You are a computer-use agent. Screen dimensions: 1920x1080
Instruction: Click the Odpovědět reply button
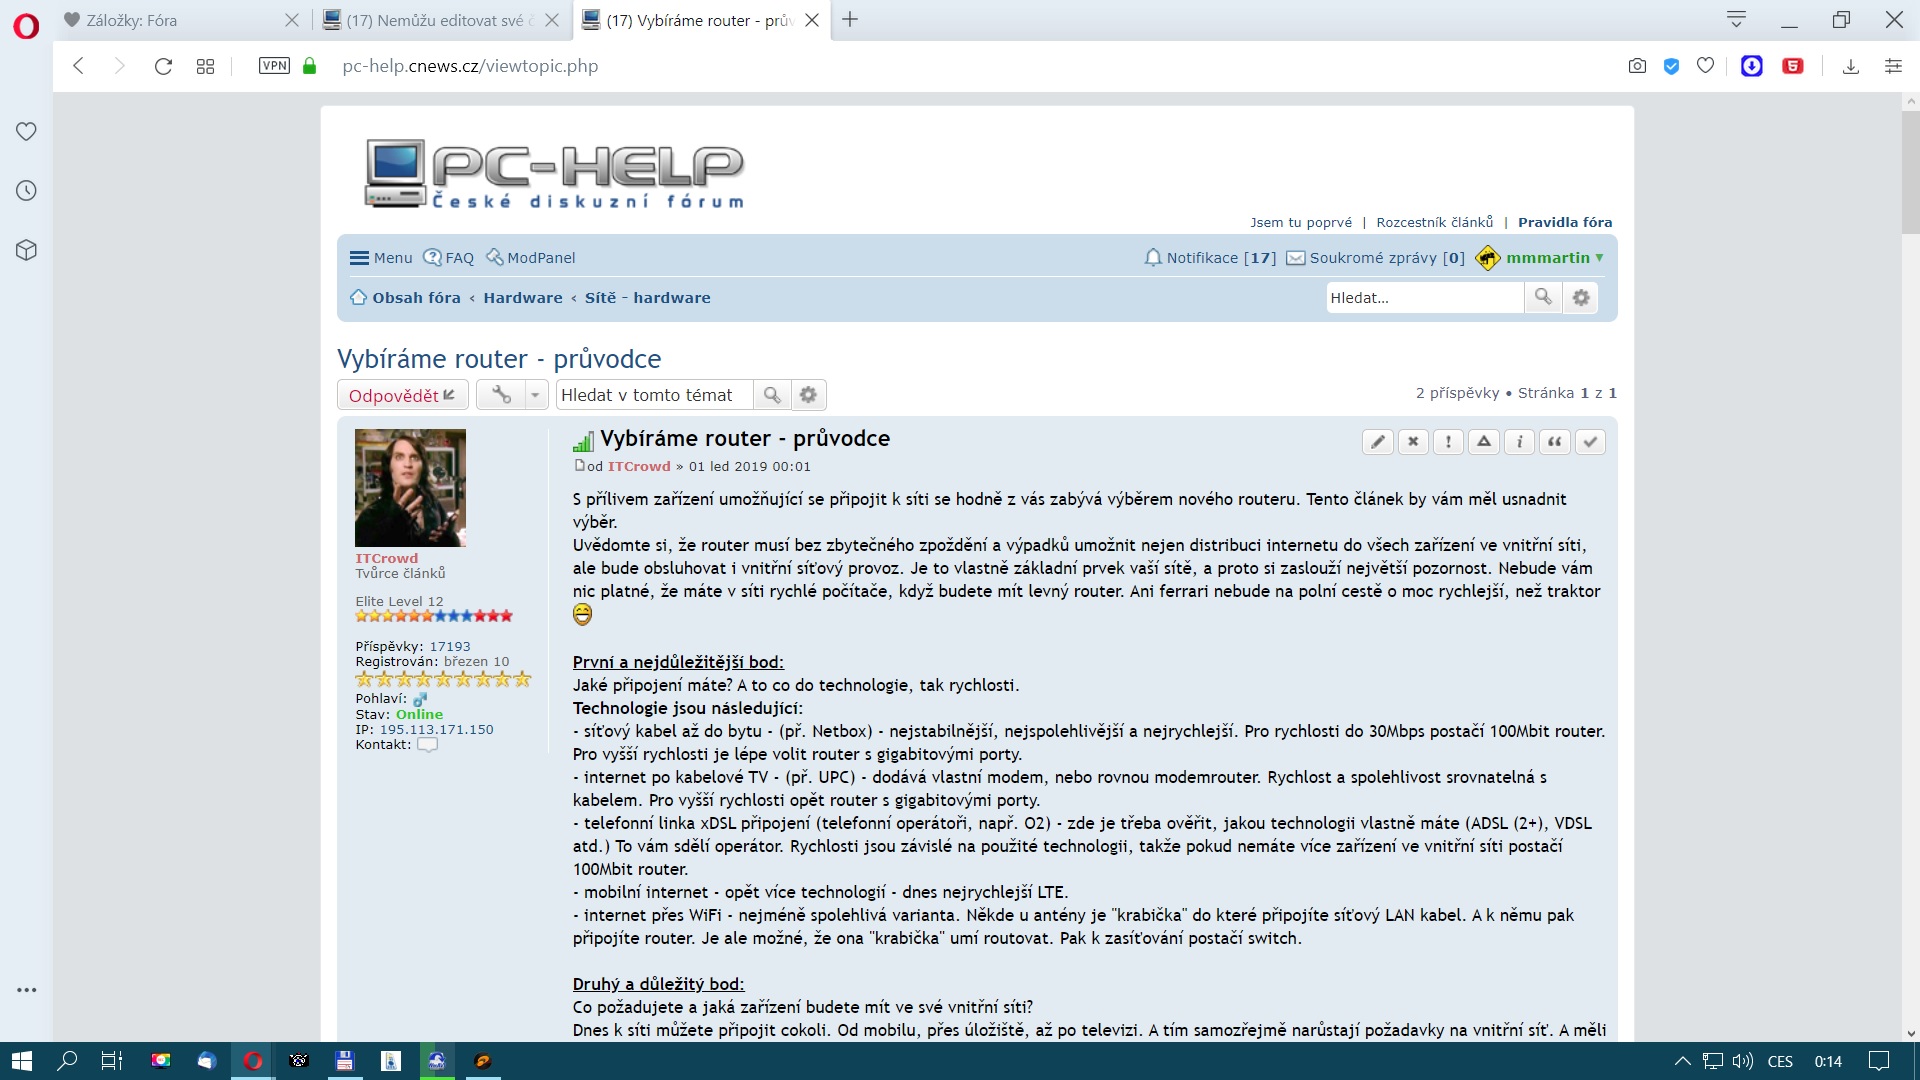tap(402, 395)
